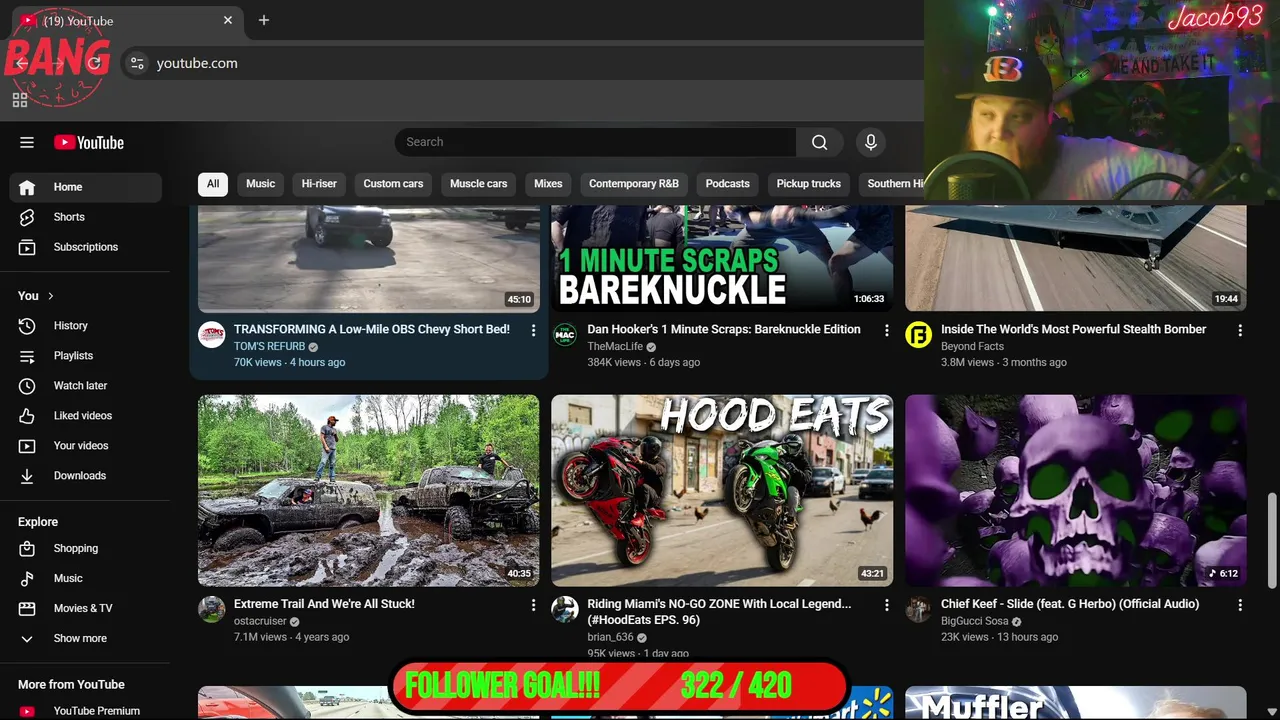Open Shopping under Explore
Image resolution: width=1280 pixels, height=720 pixels.
click(x=85, y=549)
